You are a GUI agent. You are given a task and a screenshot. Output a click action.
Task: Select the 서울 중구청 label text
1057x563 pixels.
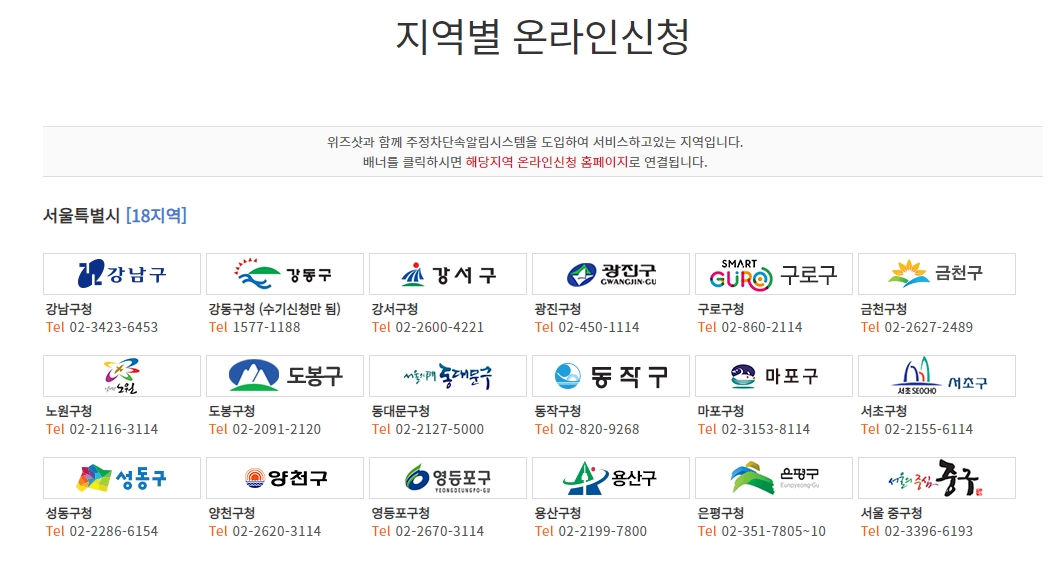(892, 512)
